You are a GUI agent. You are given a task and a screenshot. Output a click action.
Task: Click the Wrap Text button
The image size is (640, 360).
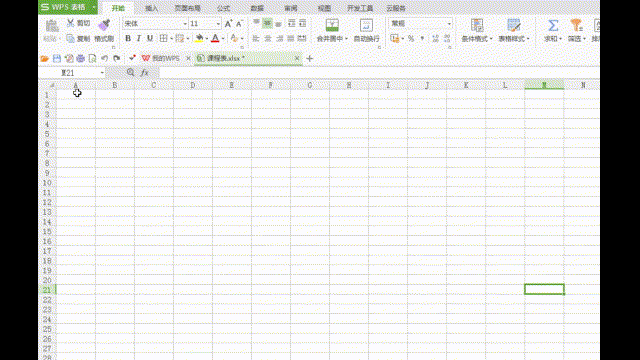coord(366,30)
